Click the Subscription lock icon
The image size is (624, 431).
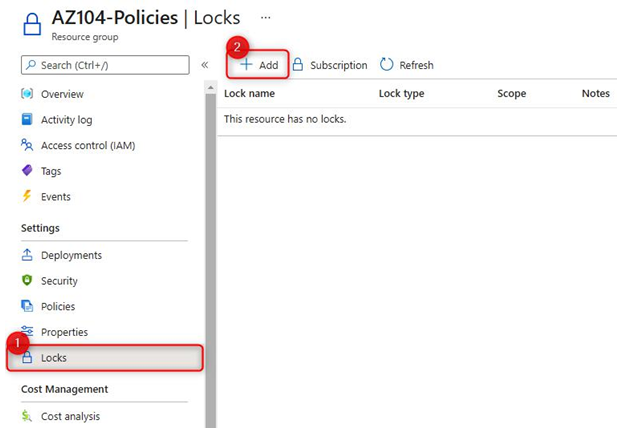pyautogui.click(x=298, y=64)
